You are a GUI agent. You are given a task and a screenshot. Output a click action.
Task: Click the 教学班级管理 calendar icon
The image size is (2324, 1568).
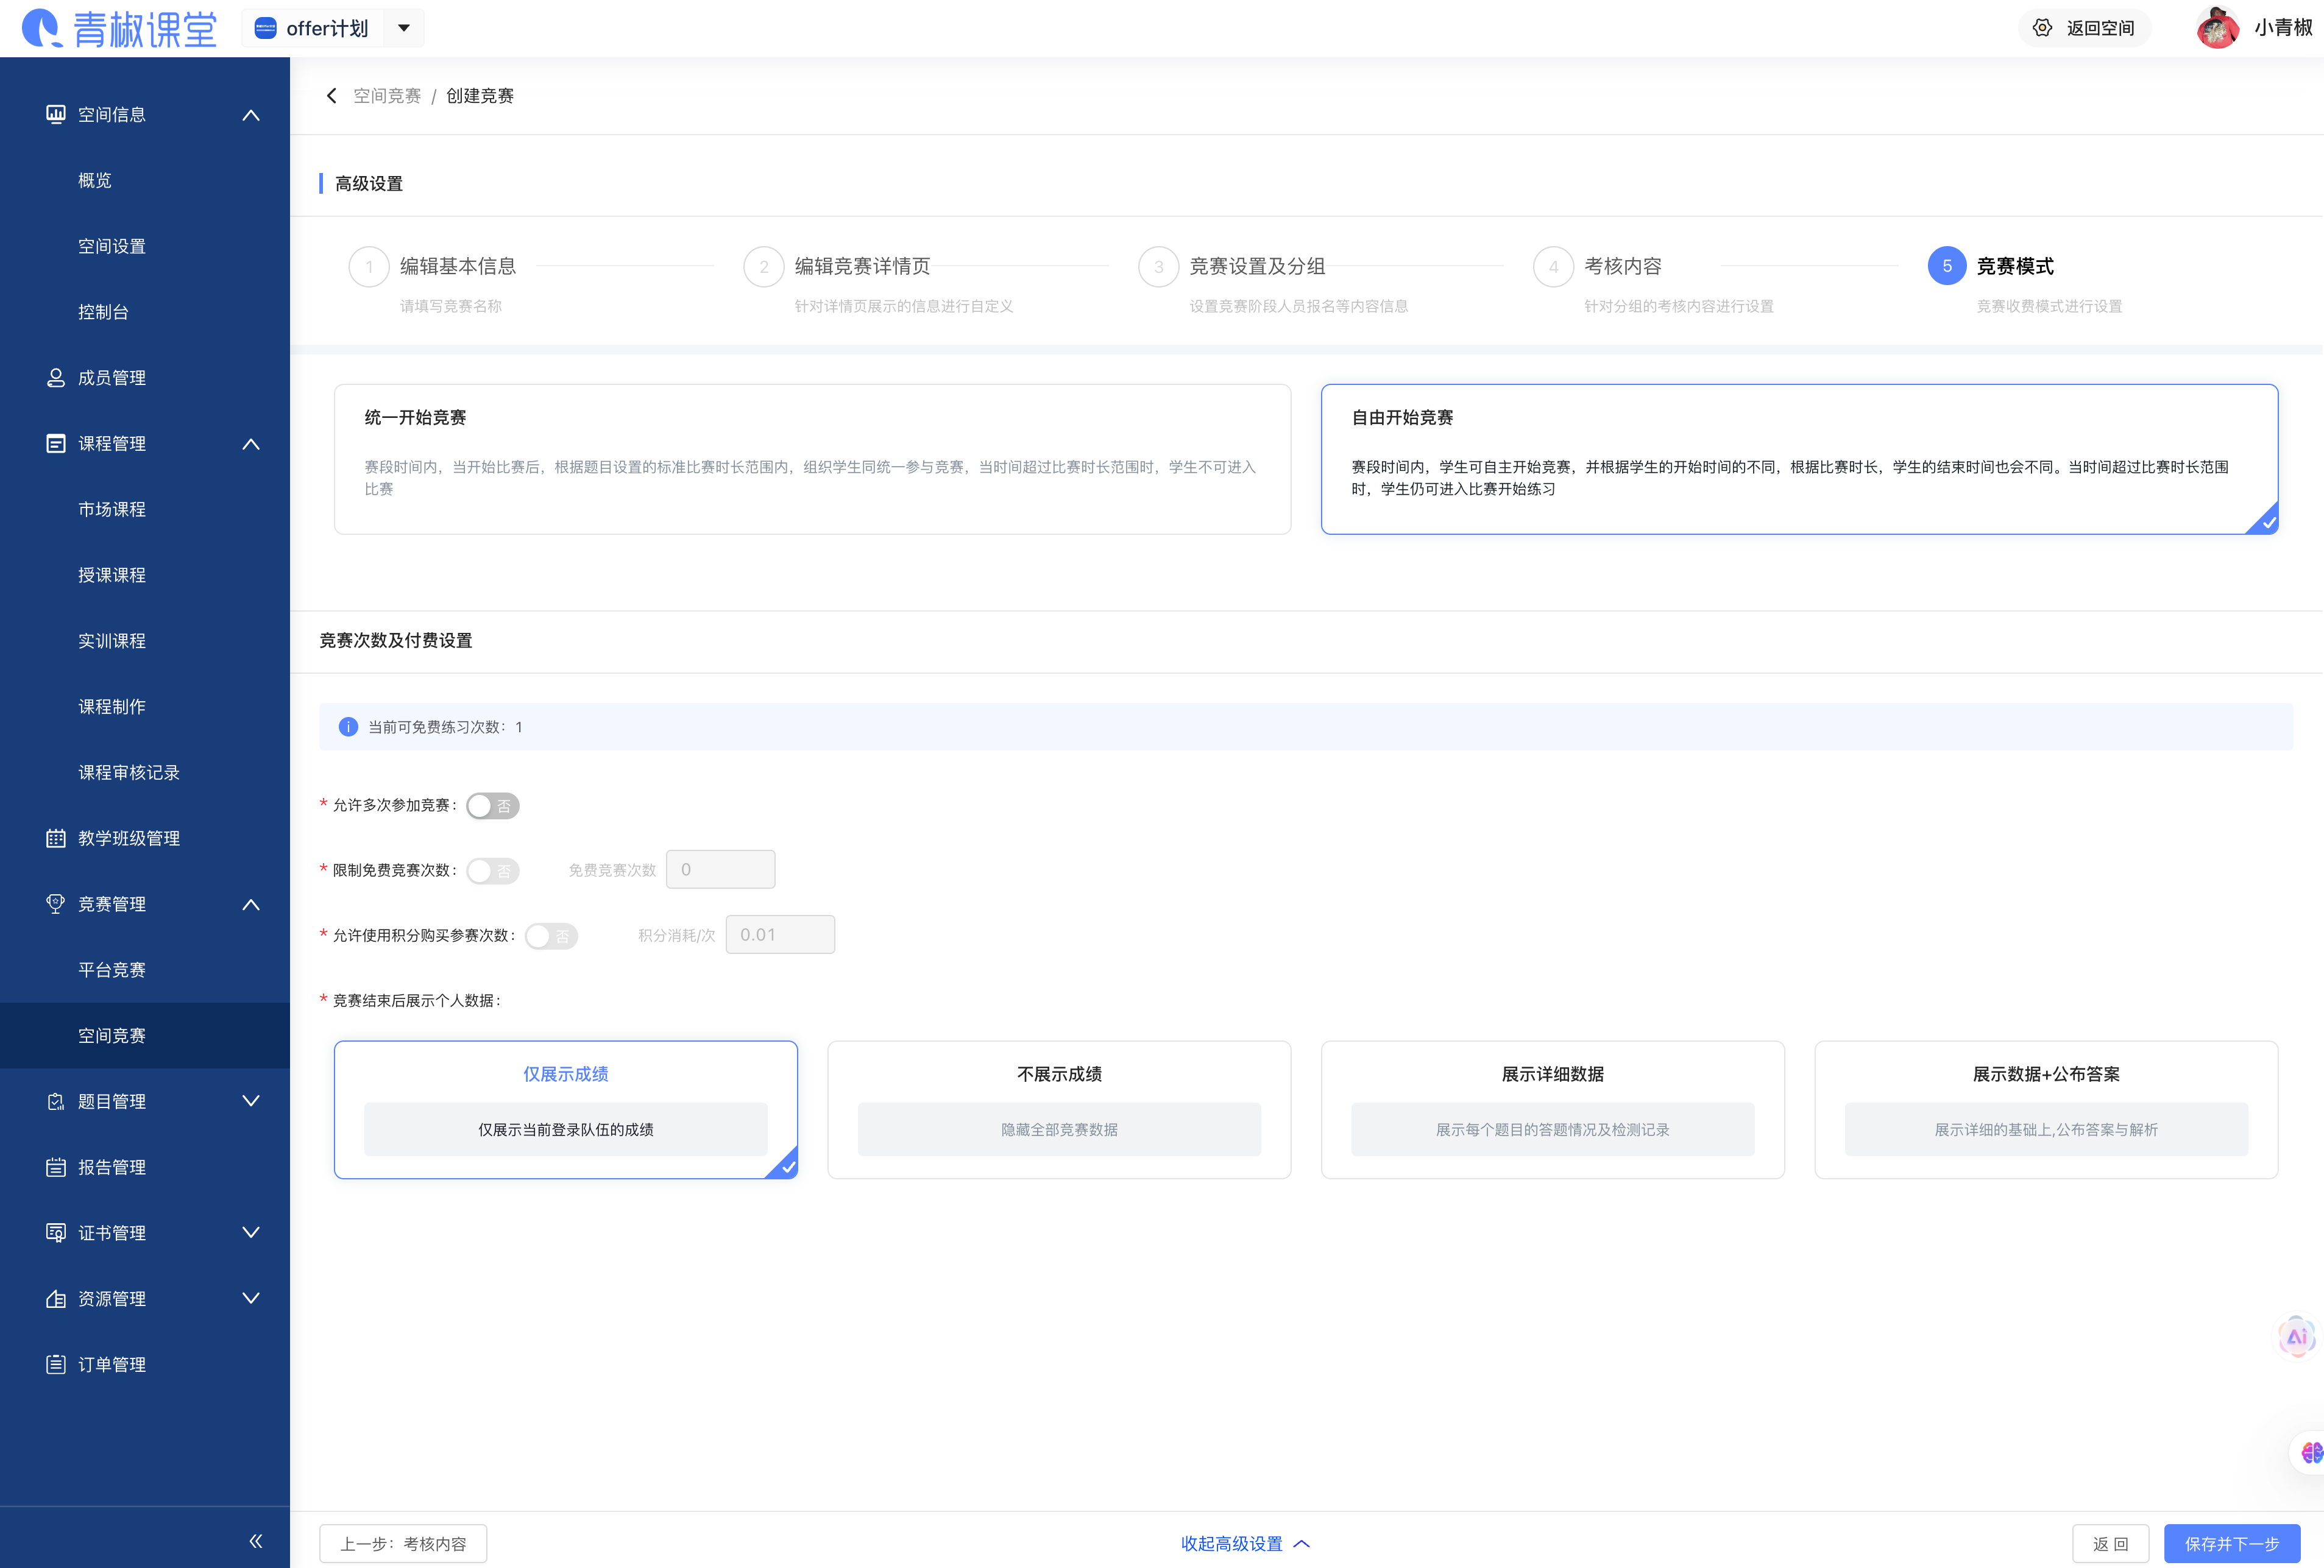coord(56,838)
